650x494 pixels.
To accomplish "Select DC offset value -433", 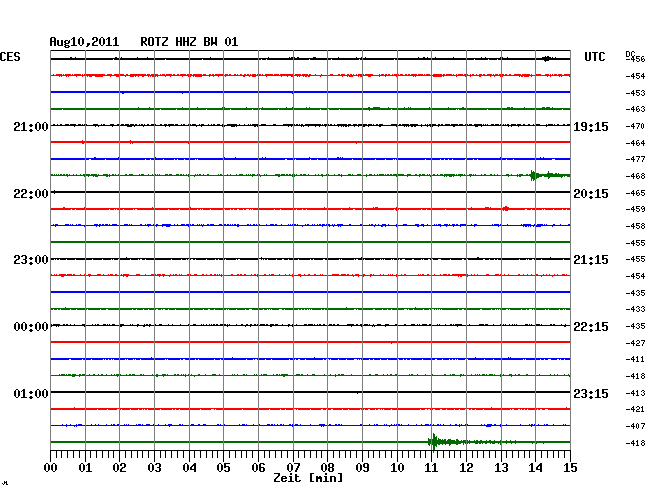I will 635,310.
